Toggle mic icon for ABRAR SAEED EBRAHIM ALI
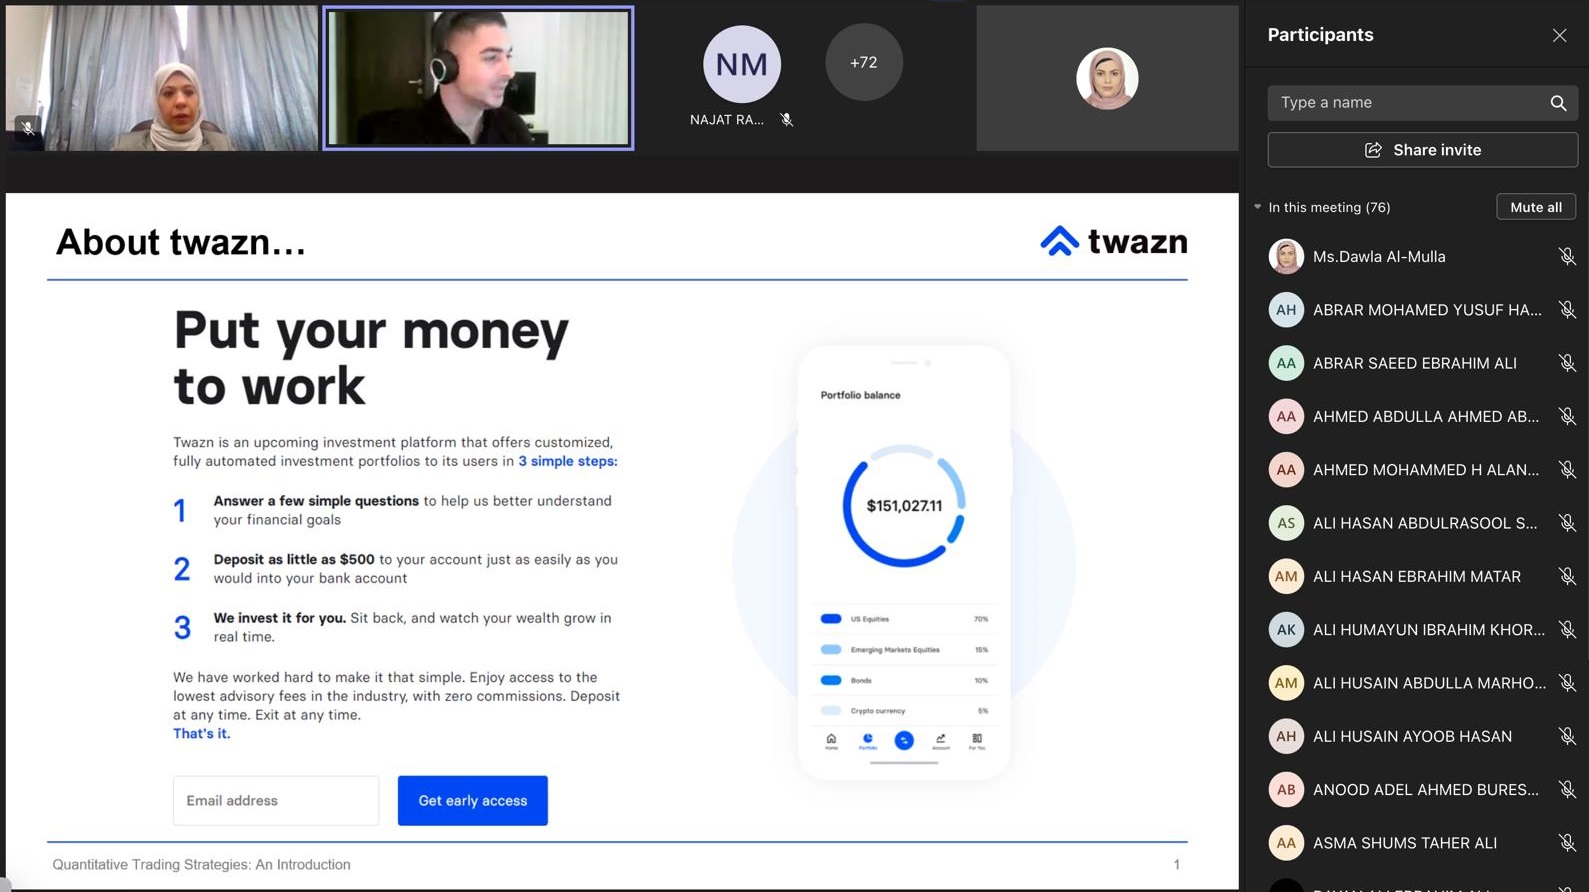The height and width of the screenshot is (892, 1589). coord(1566,363)
